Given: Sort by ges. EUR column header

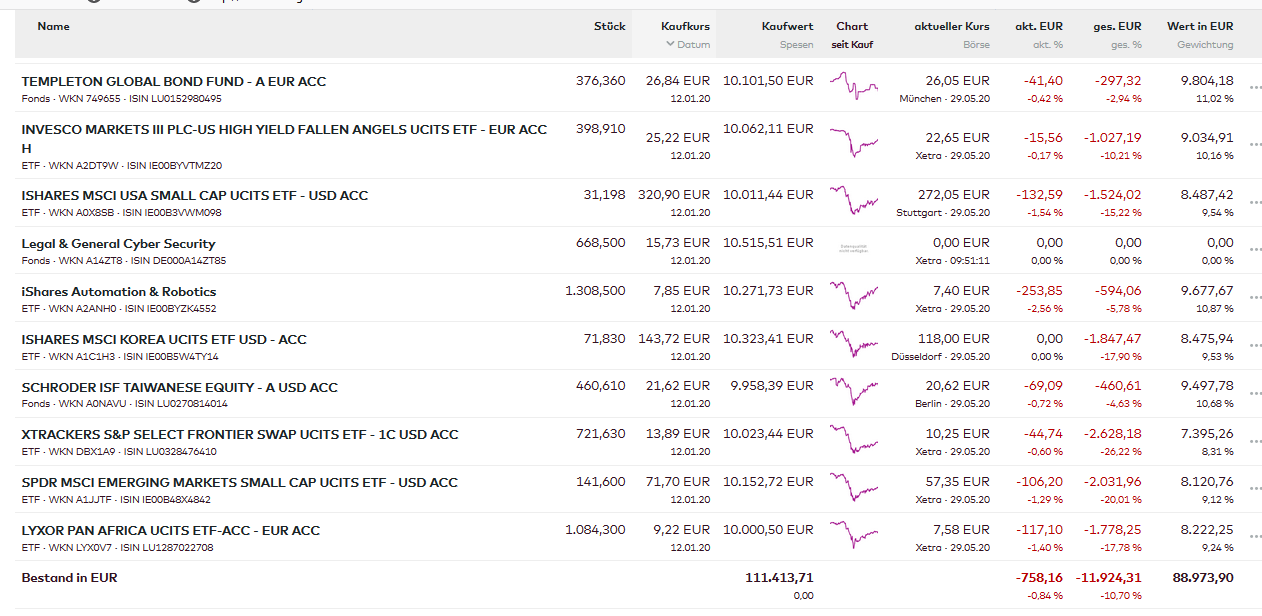Looking at the screenshot, I should tap(1117, 27).
